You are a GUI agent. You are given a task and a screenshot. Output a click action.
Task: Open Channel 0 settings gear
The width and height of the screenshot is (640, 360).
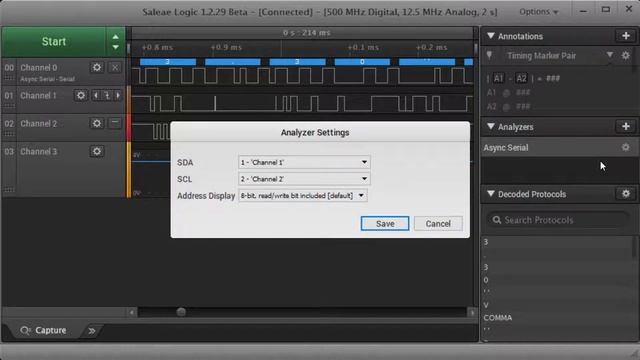[97, 67]
